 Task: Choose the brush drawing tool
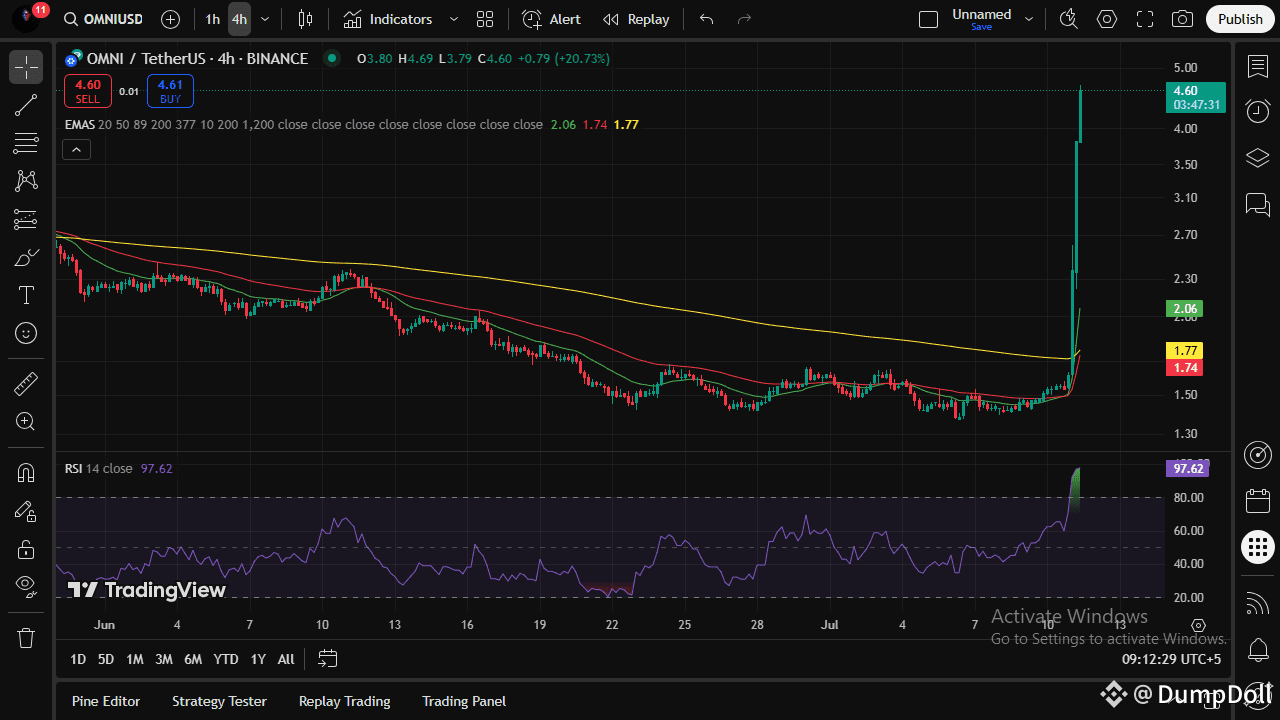pos(26,257)
